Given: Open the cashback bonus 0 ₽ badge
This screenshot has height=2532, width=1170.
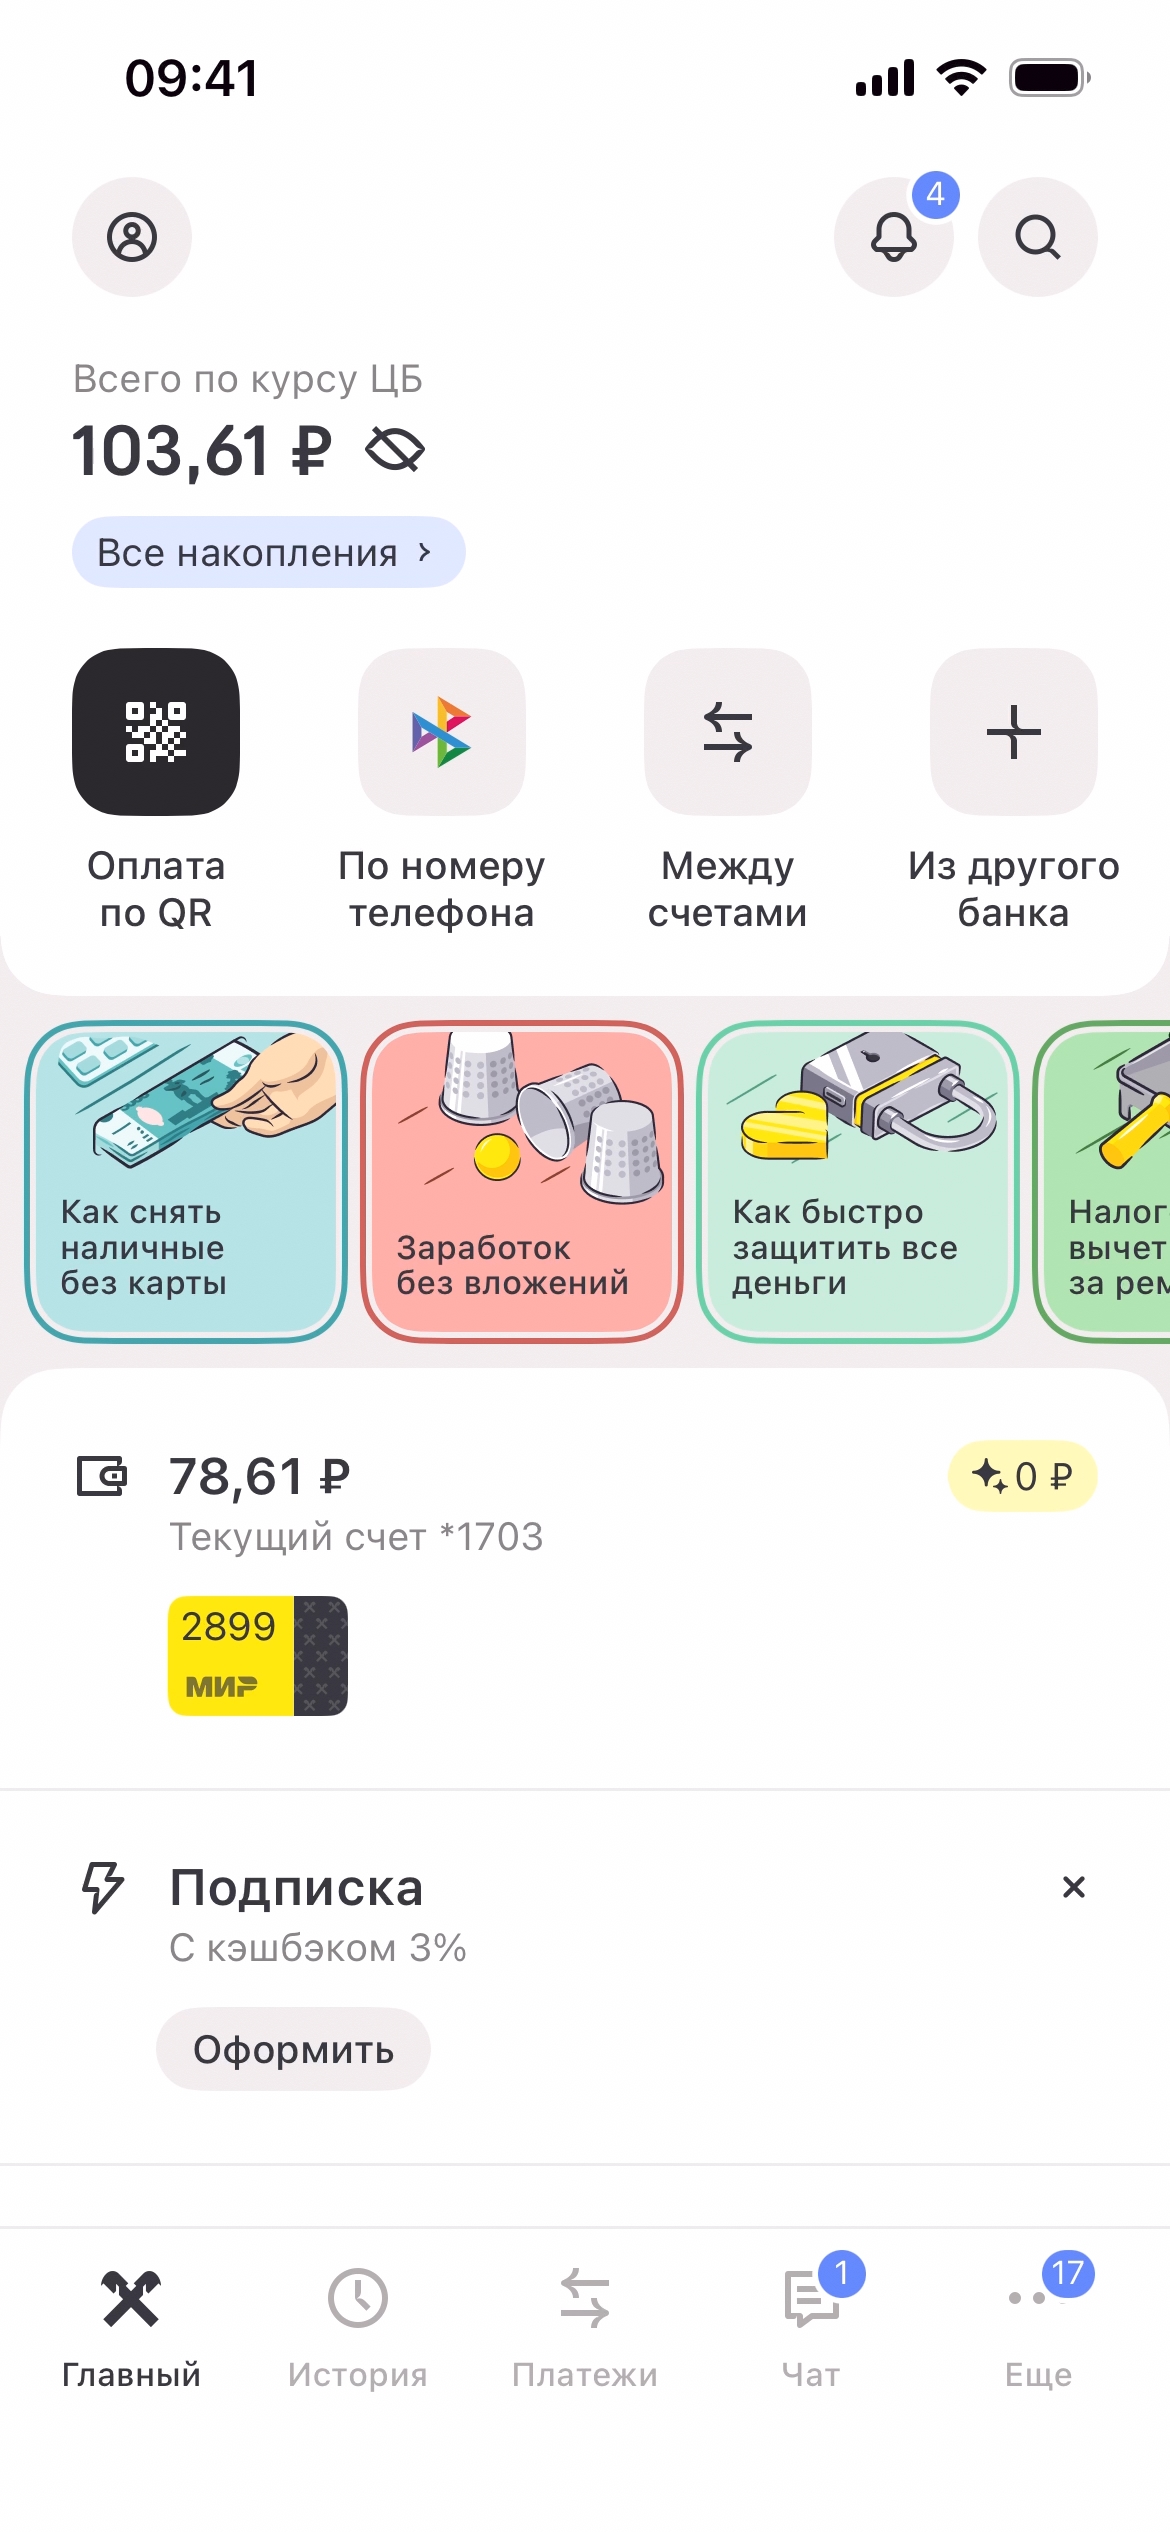Looking at the screenshot, I should coord(1022,1476).
